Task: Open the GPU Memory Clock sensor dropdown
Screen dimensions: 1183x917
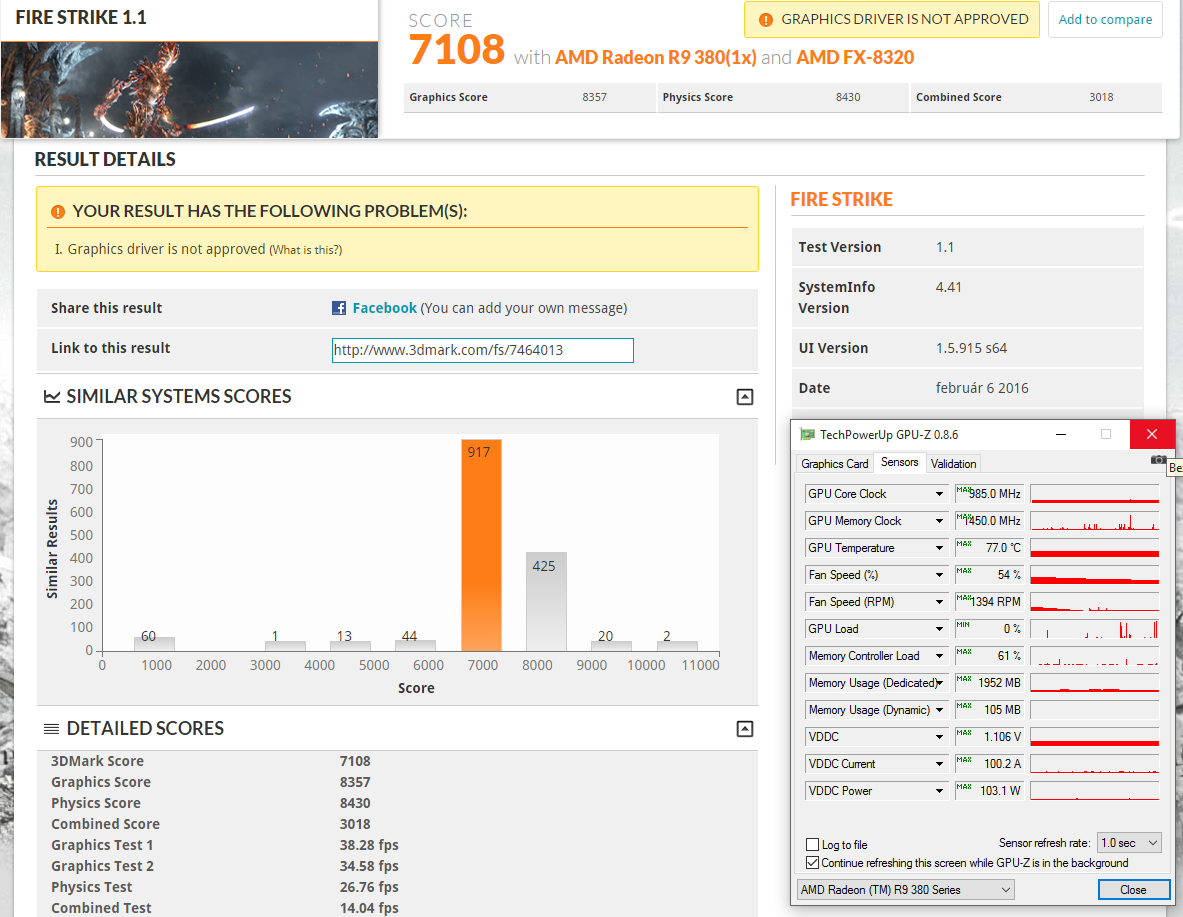Action: 939,521
